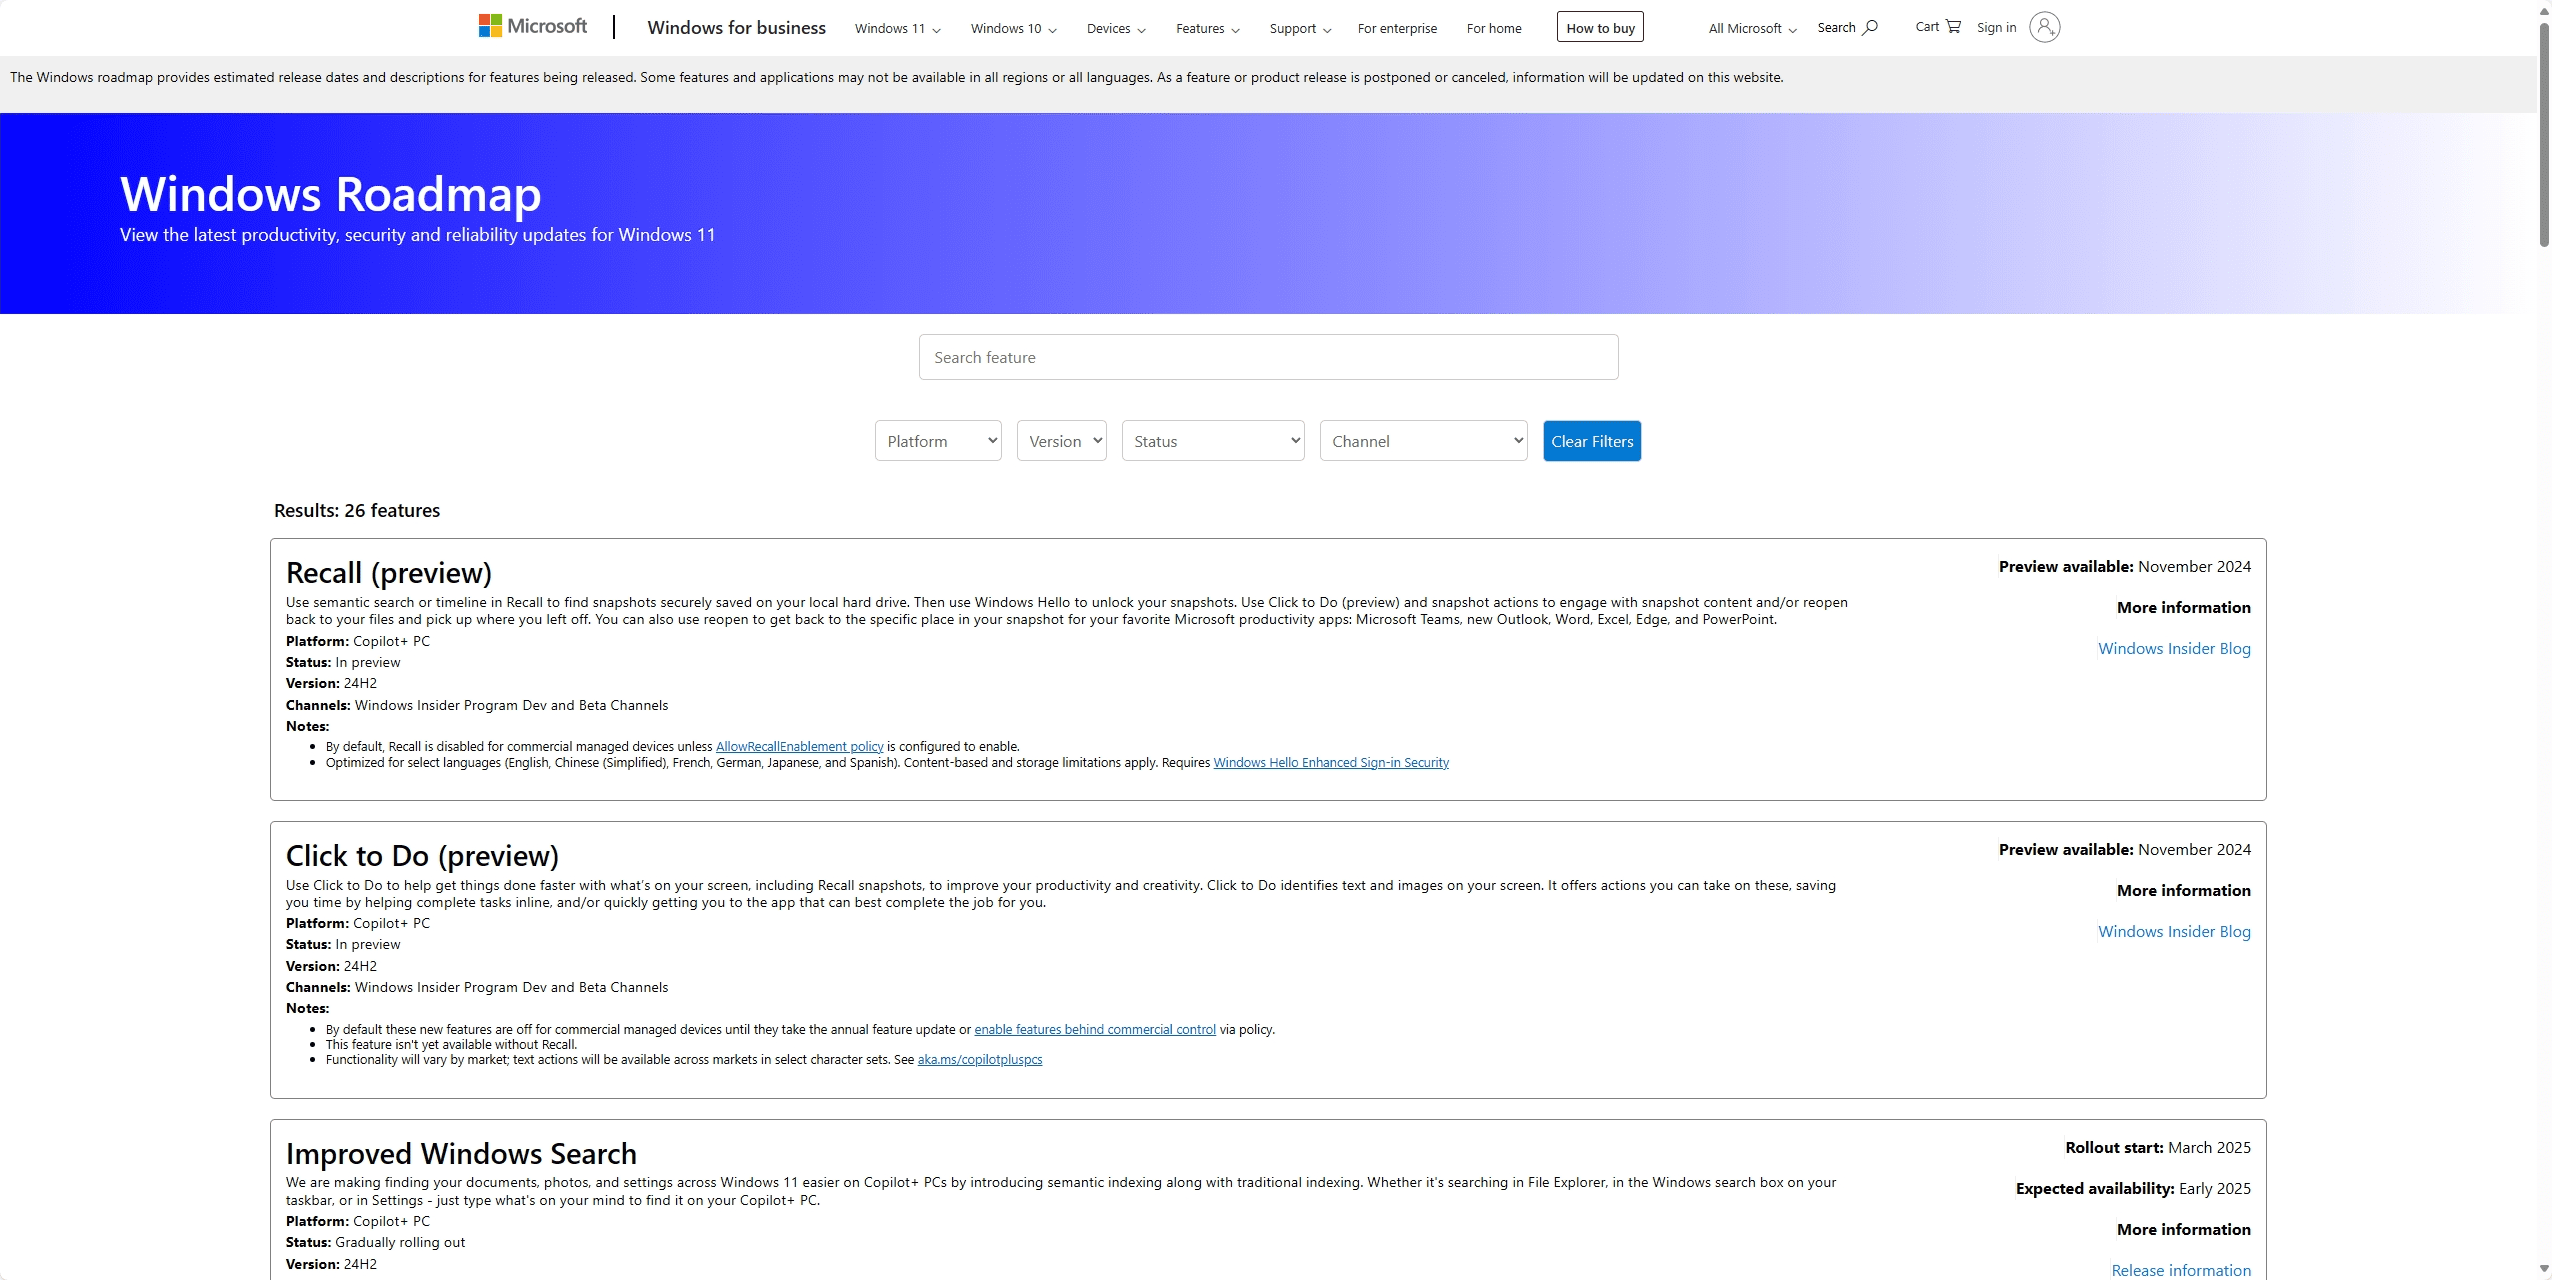Open the Platform filter dropdown

937,440
